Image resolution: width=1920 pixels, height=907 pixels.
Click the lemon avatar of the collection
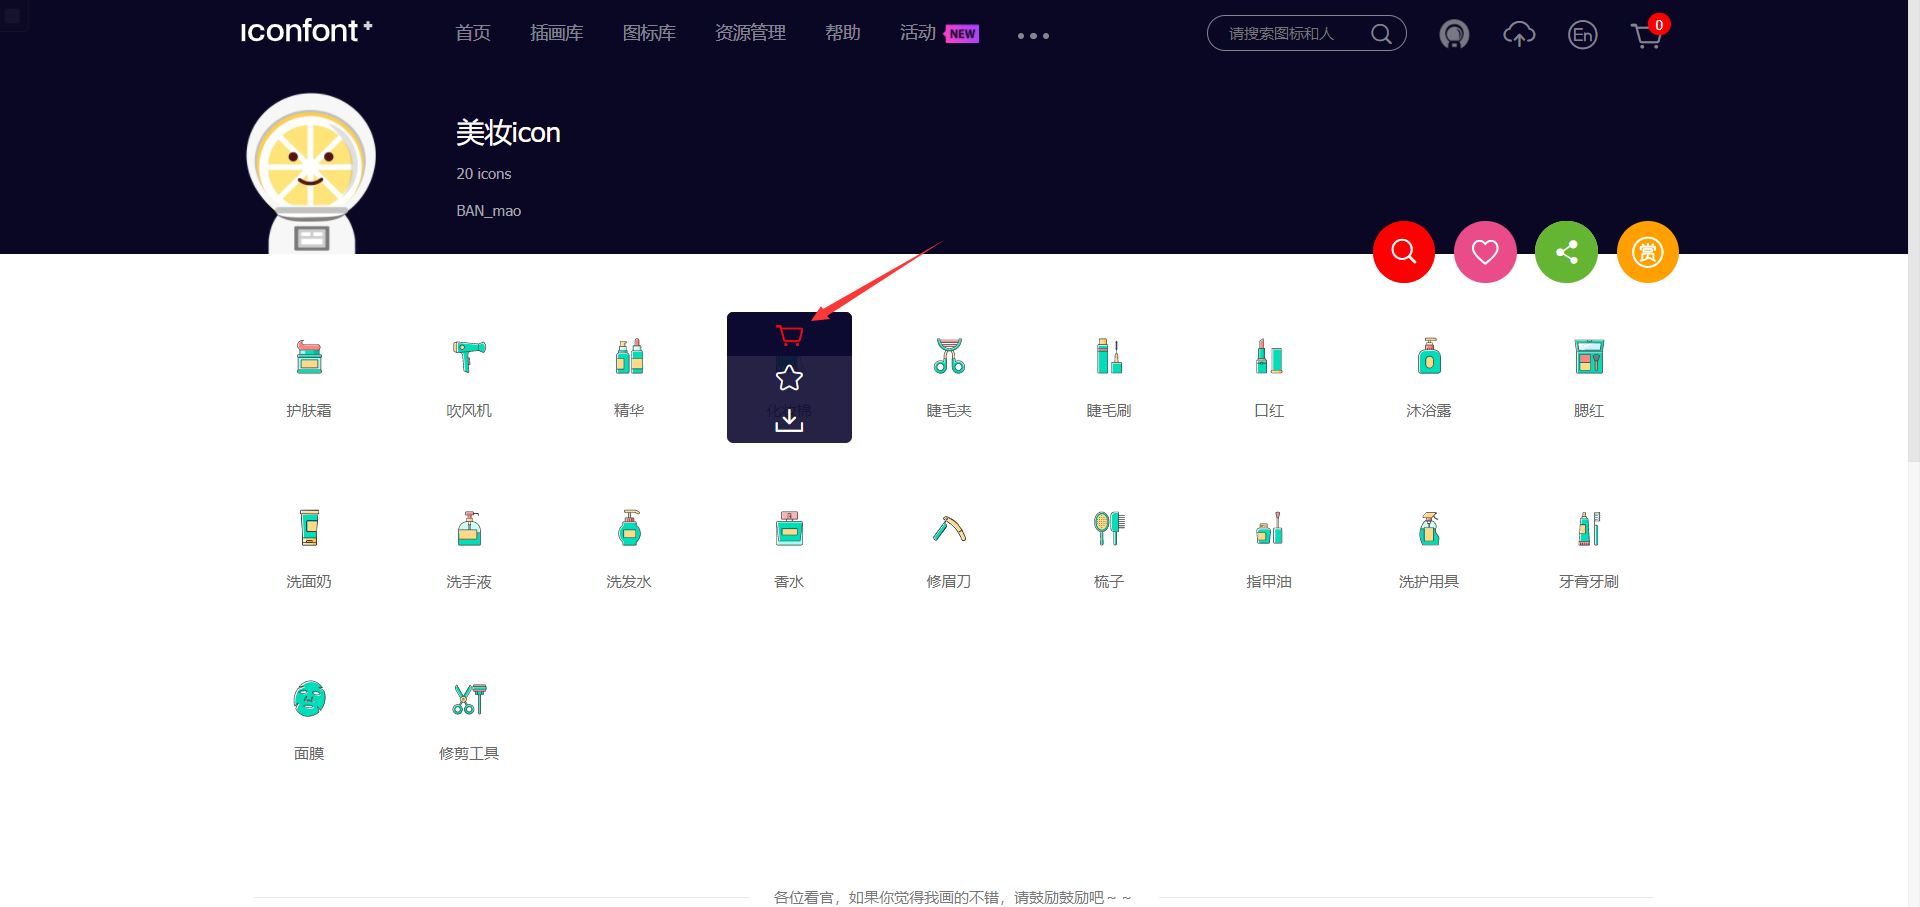pyautogui.click(x=311, y=172)
